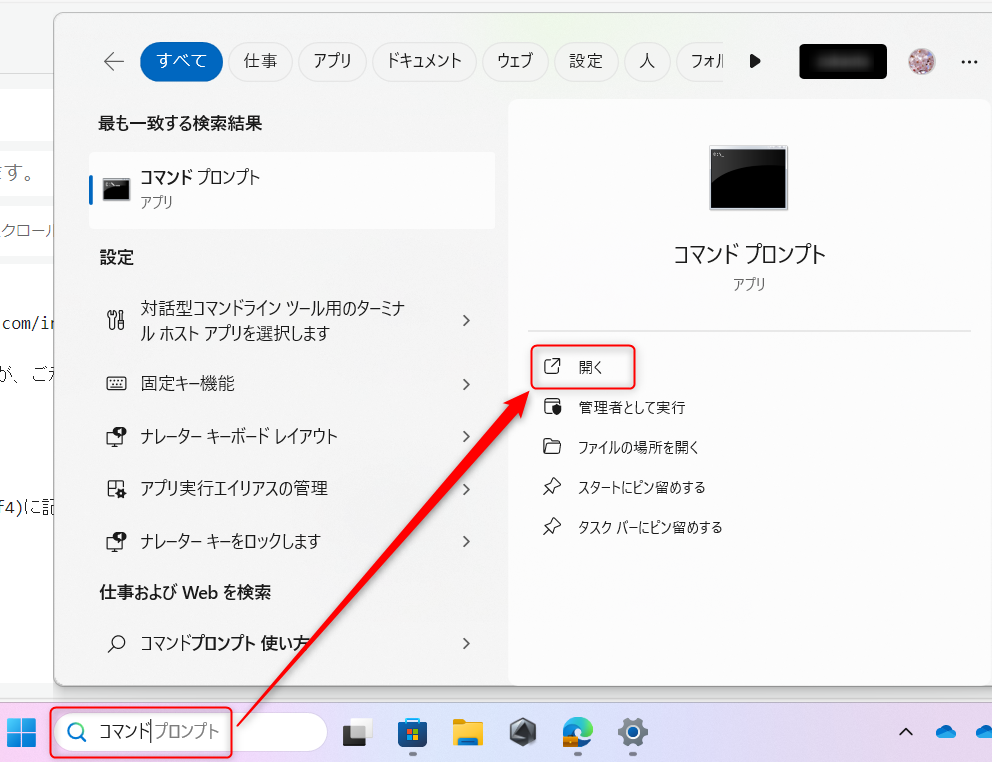Open ナレーター キーをロックします setting result
992x762 pixels.
tap(292, 541)
